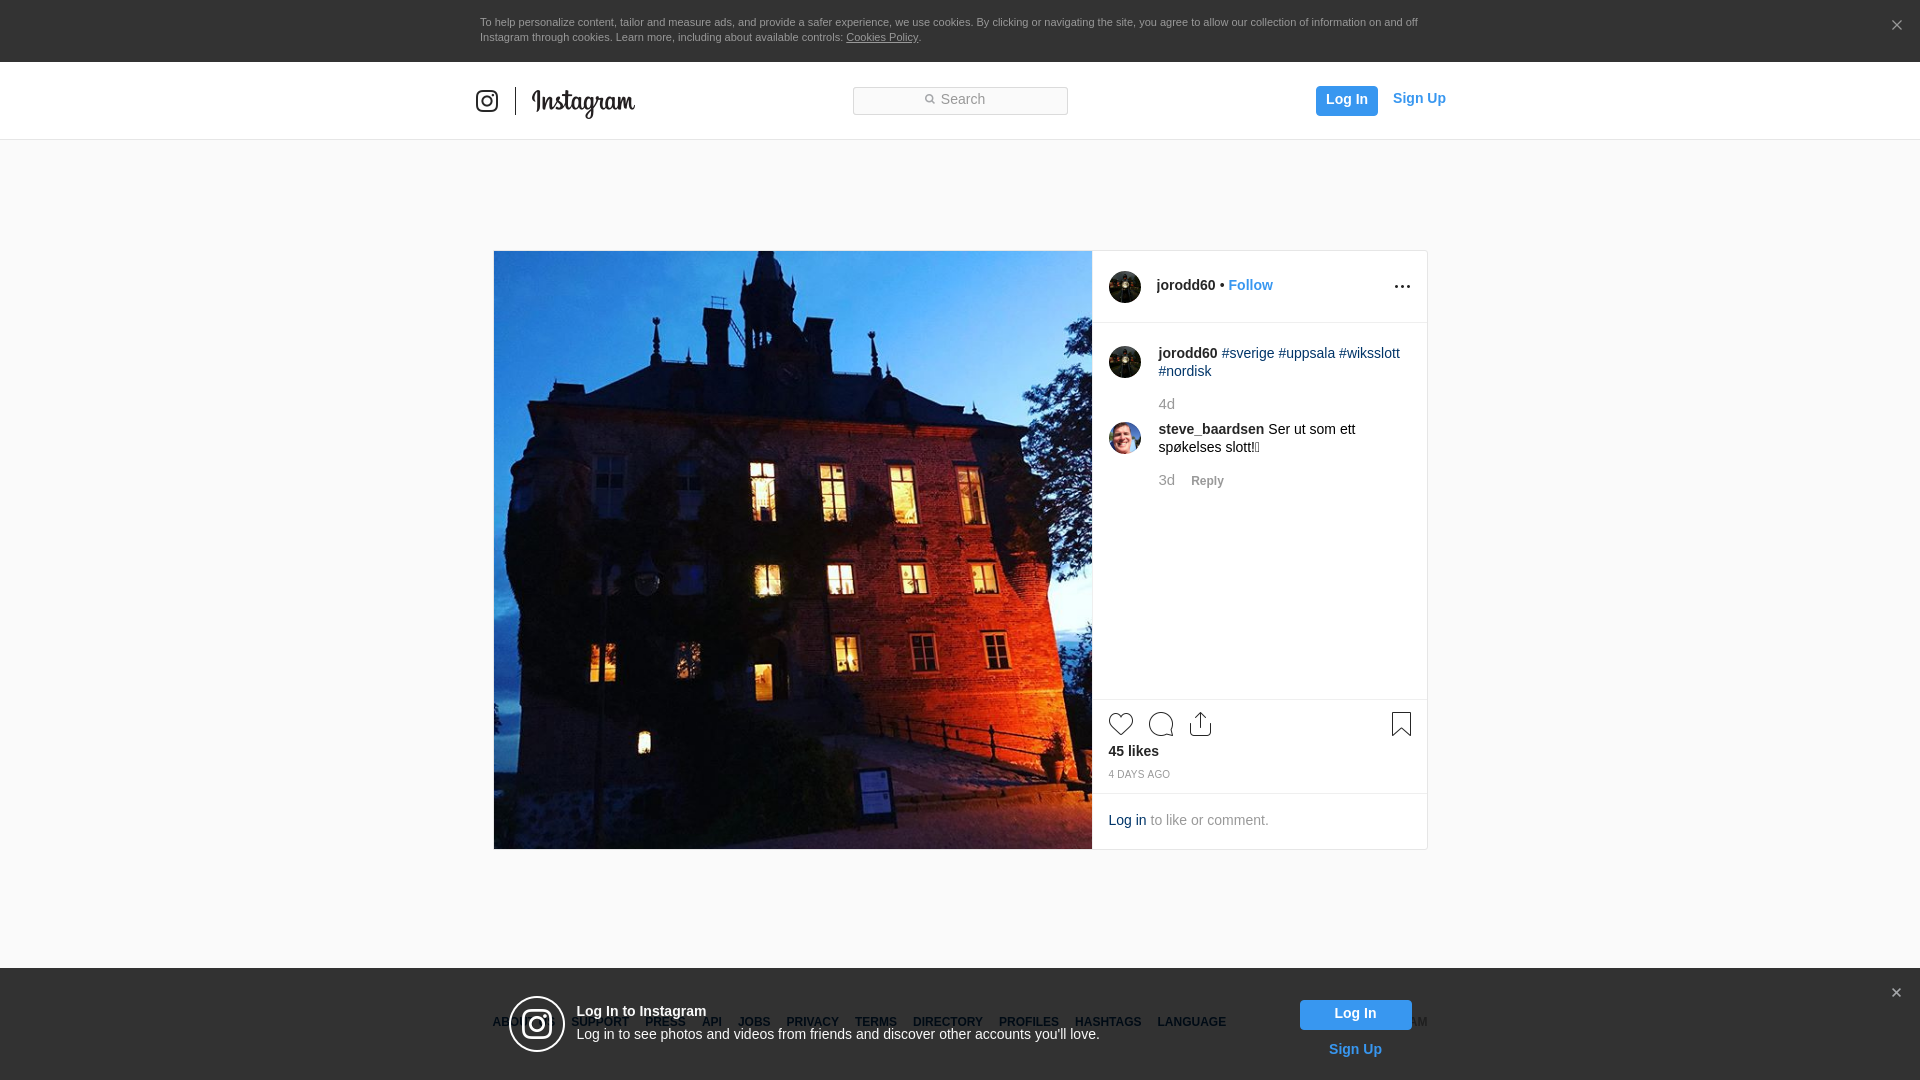Open the #uppsala hashtag
Screen dimensions: 1920x1080
click(1306, 353)
